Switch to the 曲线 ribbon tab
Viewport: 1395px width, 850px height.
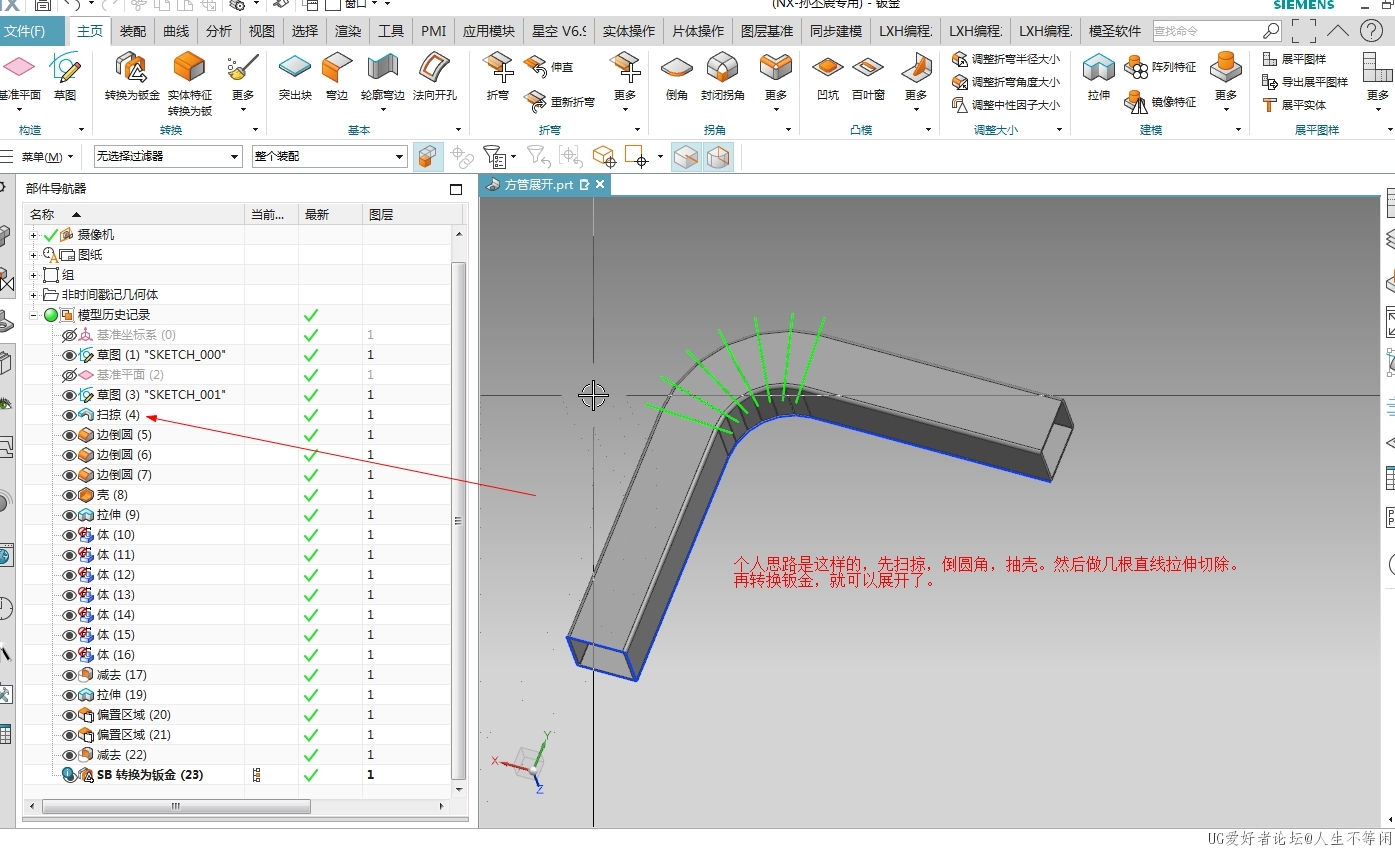(176, 31)
